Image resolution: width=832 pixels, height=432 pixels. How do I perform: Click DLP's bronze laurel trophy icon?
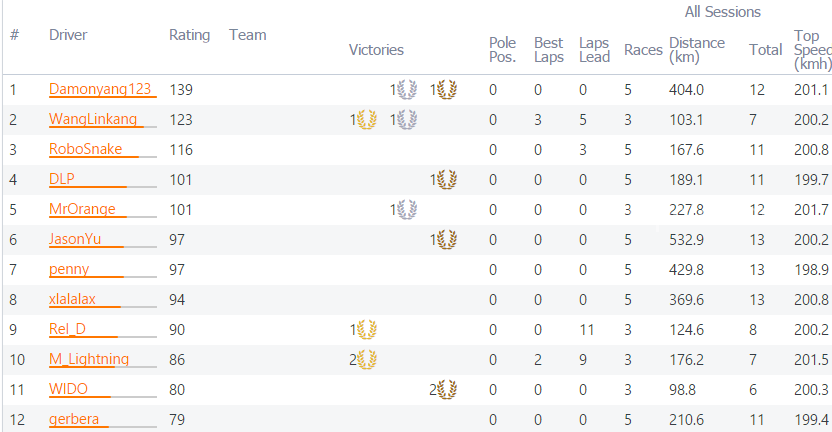pyautogui.click(x=447, y=179)
